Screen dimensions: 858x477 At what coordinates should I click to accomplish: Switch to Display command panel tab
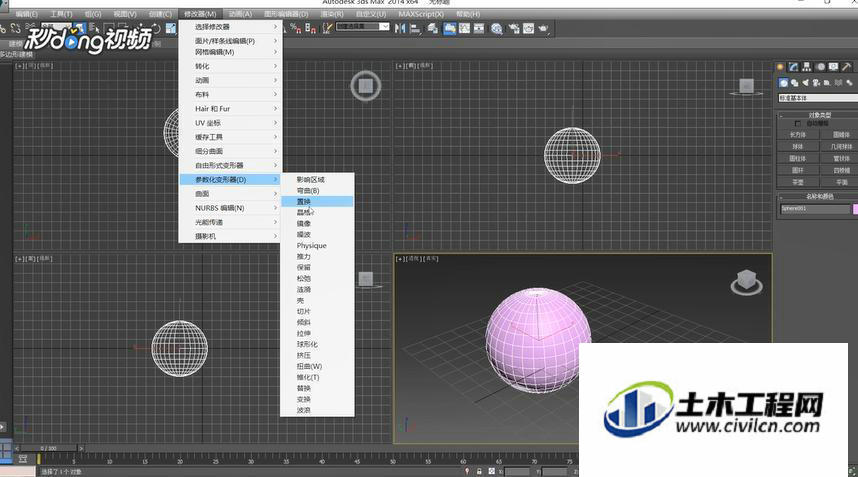(x=833, y=67)
